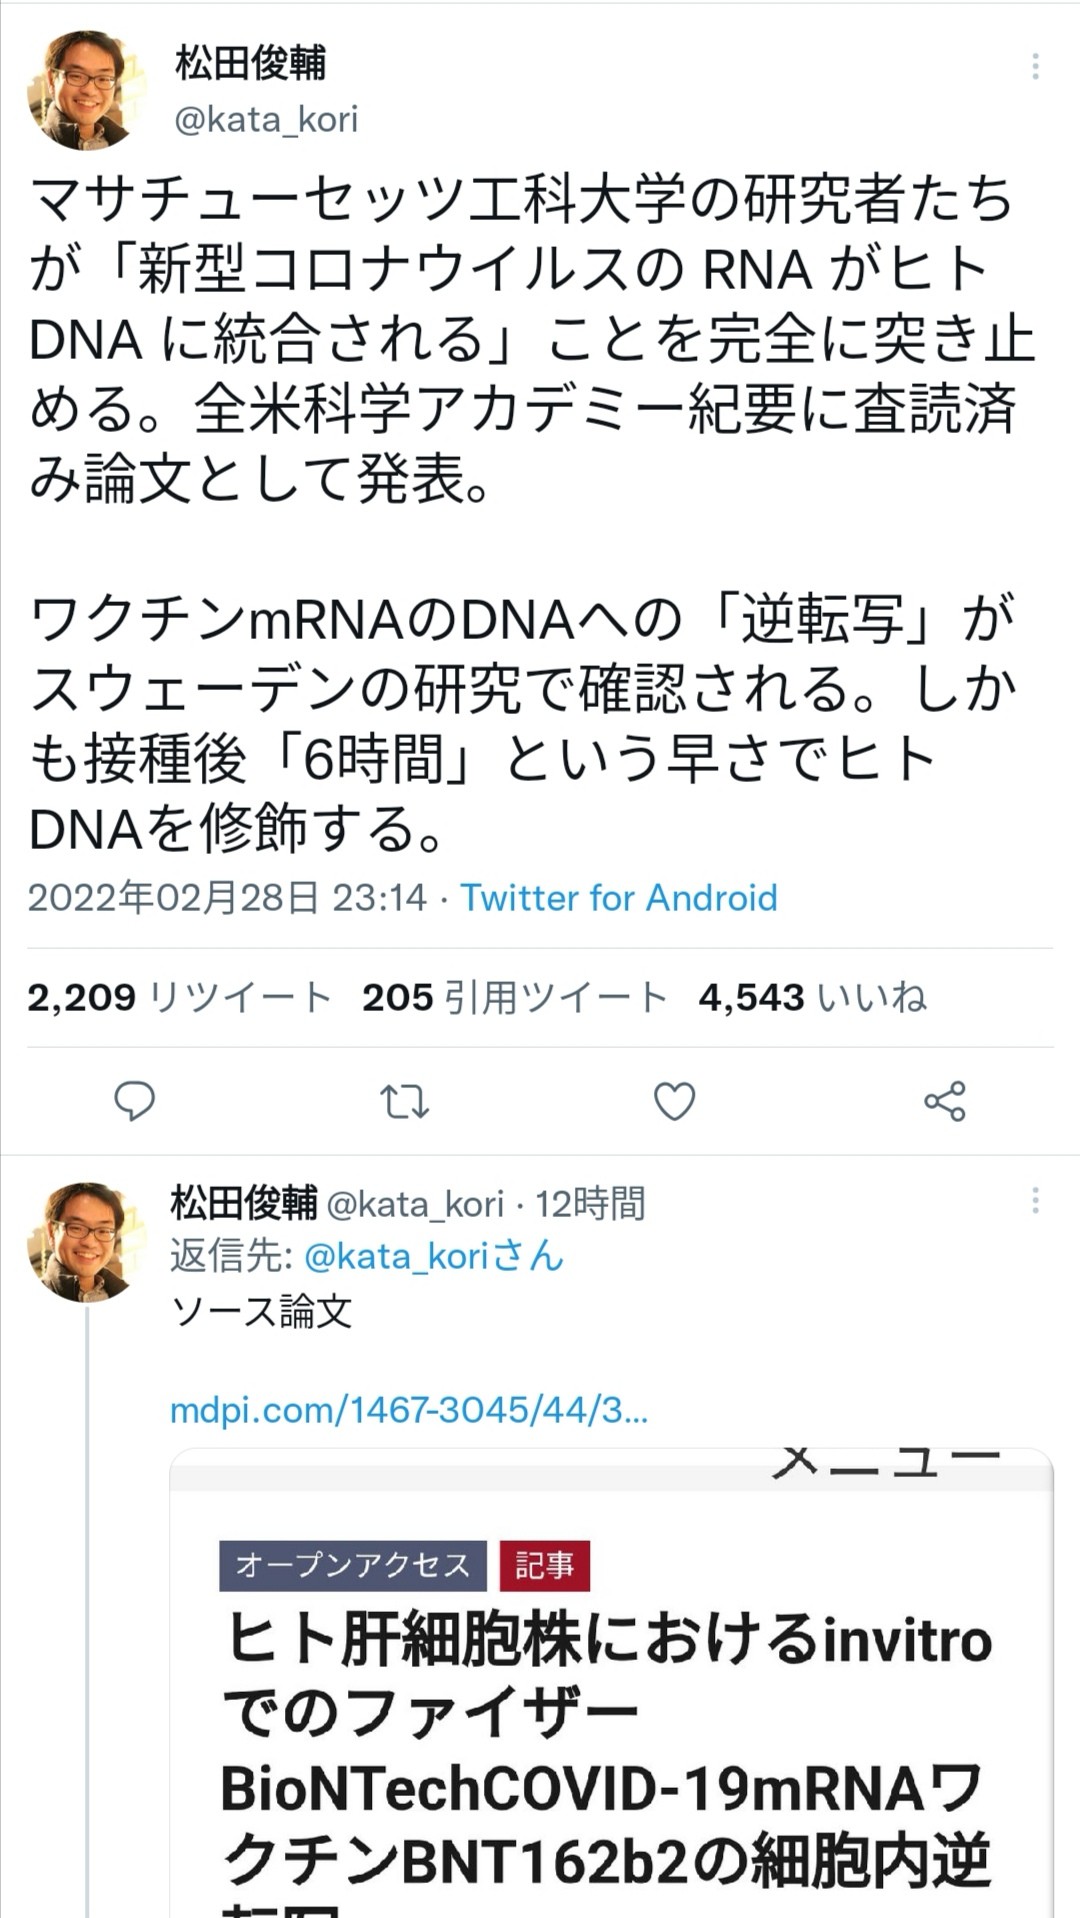View the 2,209 retweets list
Screen dimensions: 1080x1918
coord(180,997)
